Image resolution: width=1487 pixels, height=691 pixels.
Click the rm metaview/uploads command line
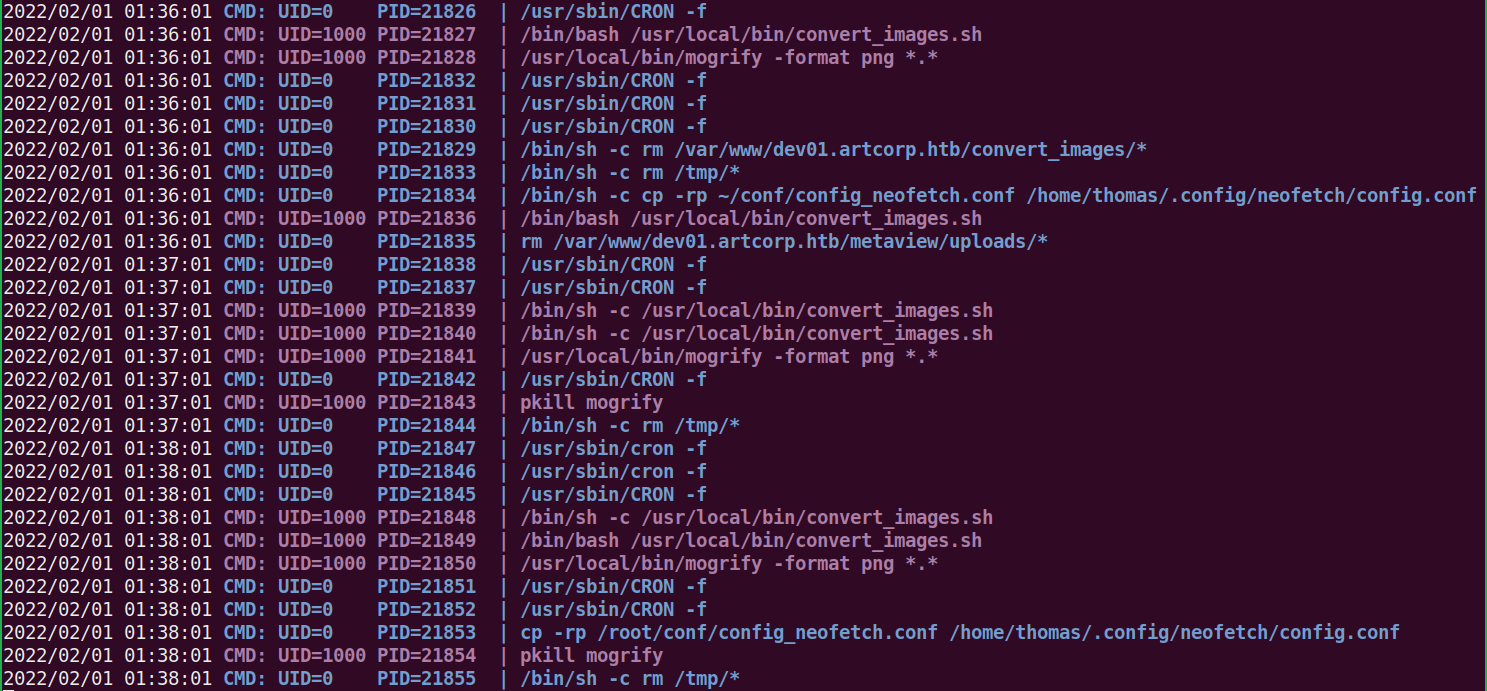(x=783, y=241)
